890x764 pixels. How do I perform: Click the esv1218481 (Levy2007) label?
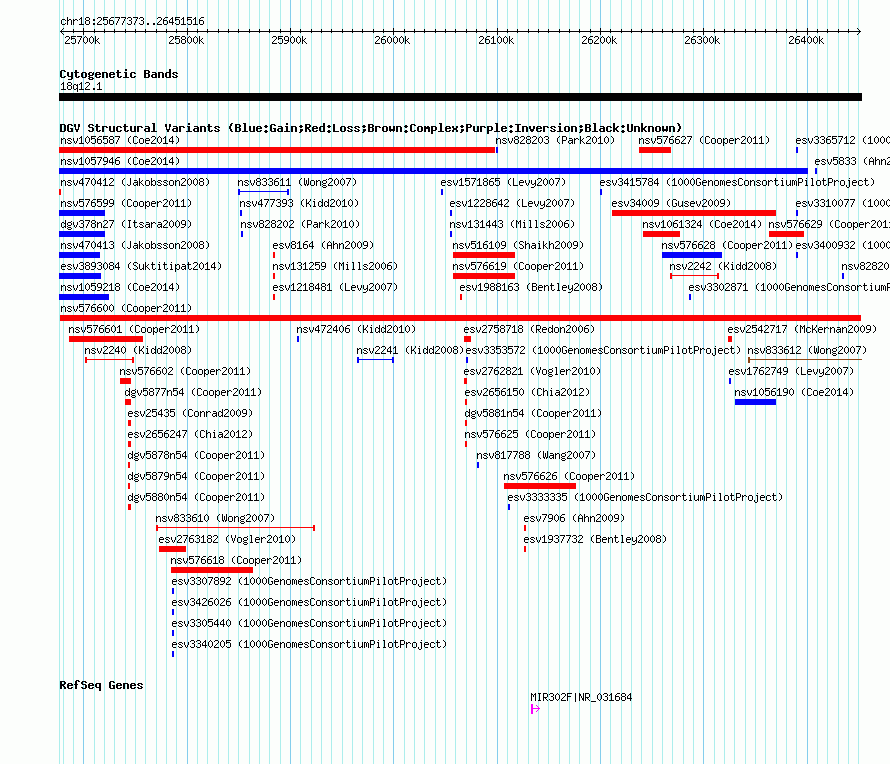coord(335,287)
